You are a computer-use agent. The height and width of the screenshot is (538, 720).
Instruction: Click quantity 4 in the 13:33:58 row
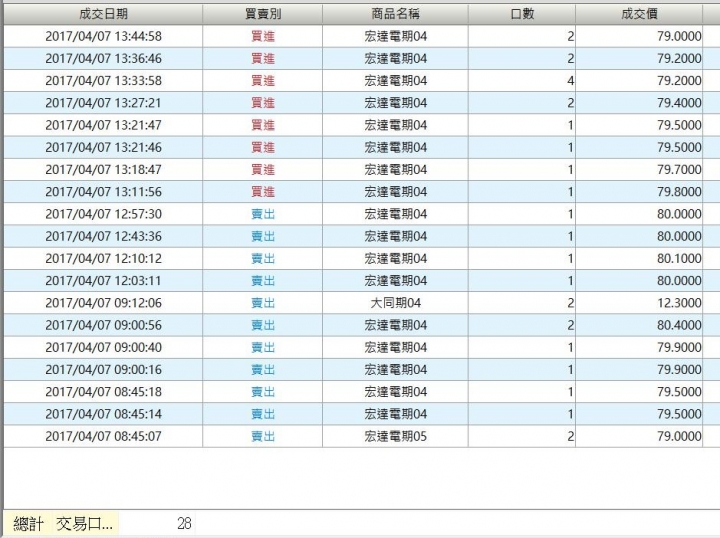click(x=570, y=81)
